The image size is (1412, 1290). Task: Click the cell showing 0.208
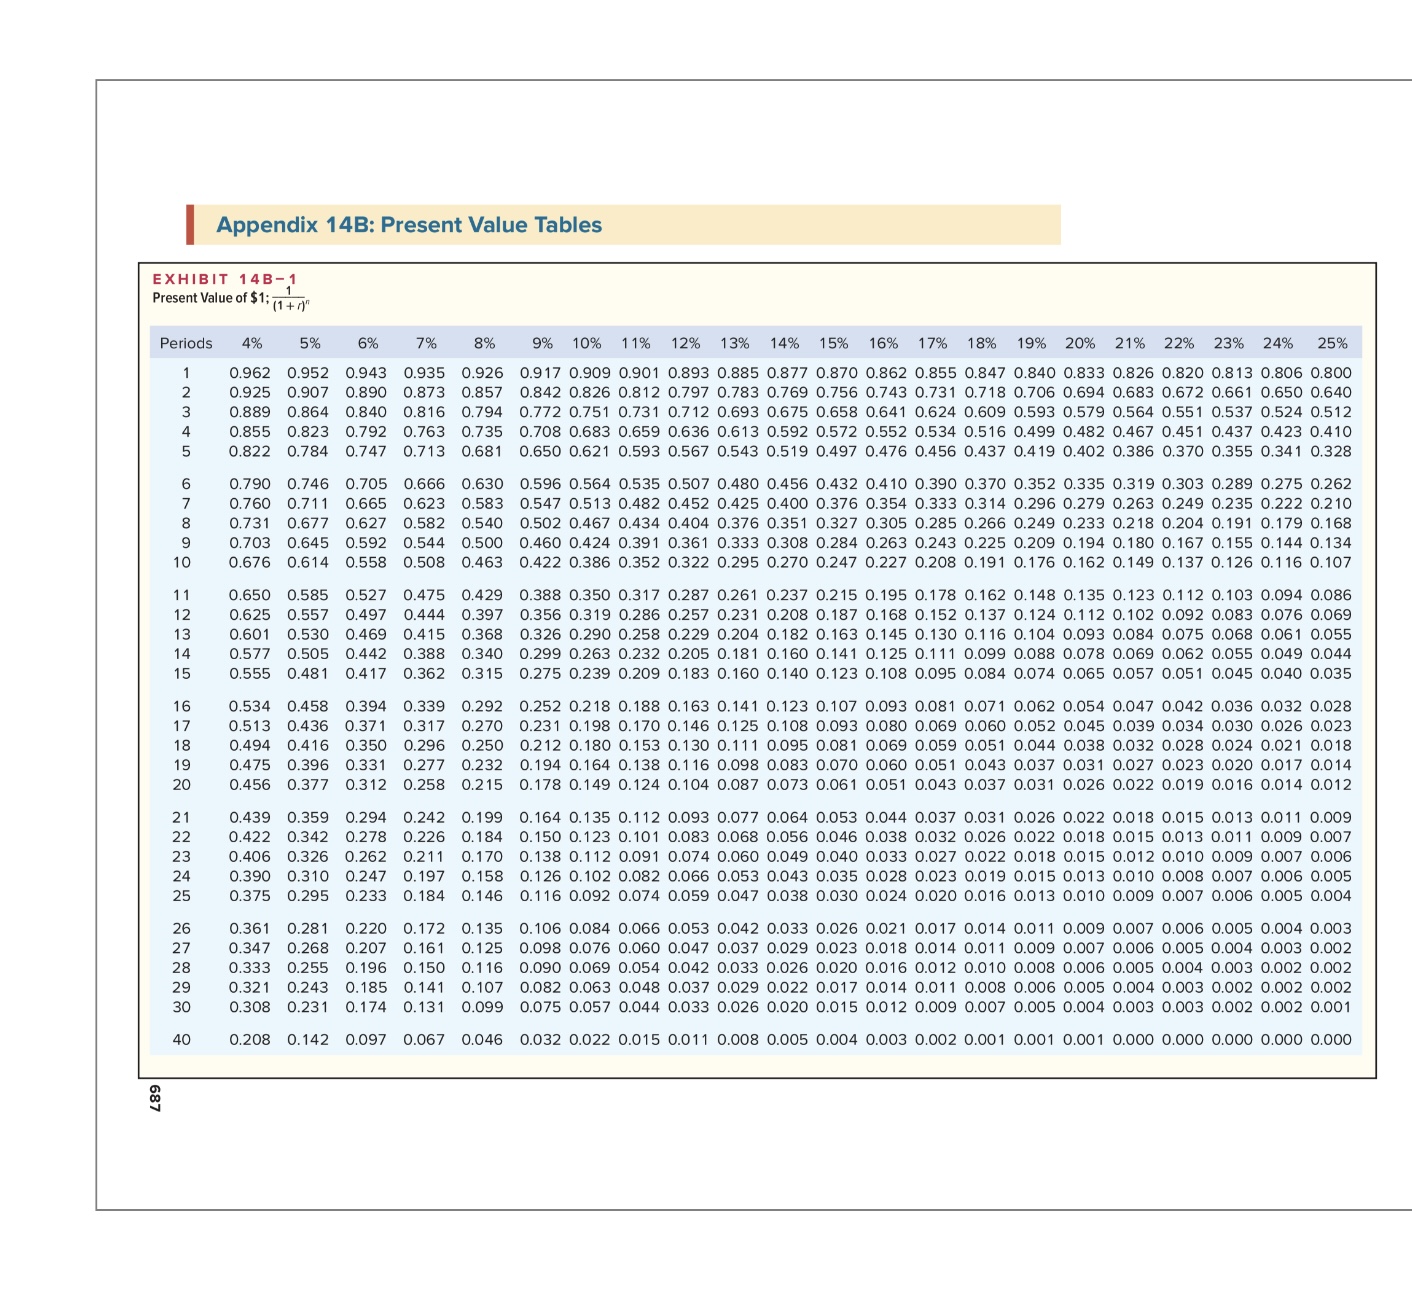250,1041
